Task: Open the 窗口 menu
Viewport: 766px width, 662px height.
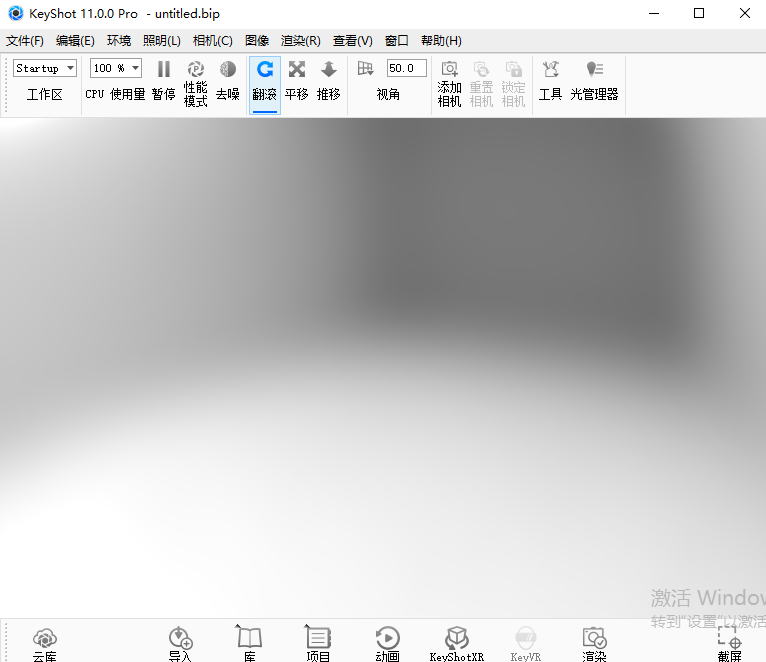Action: pyautogui.click(x=397, y=41)
